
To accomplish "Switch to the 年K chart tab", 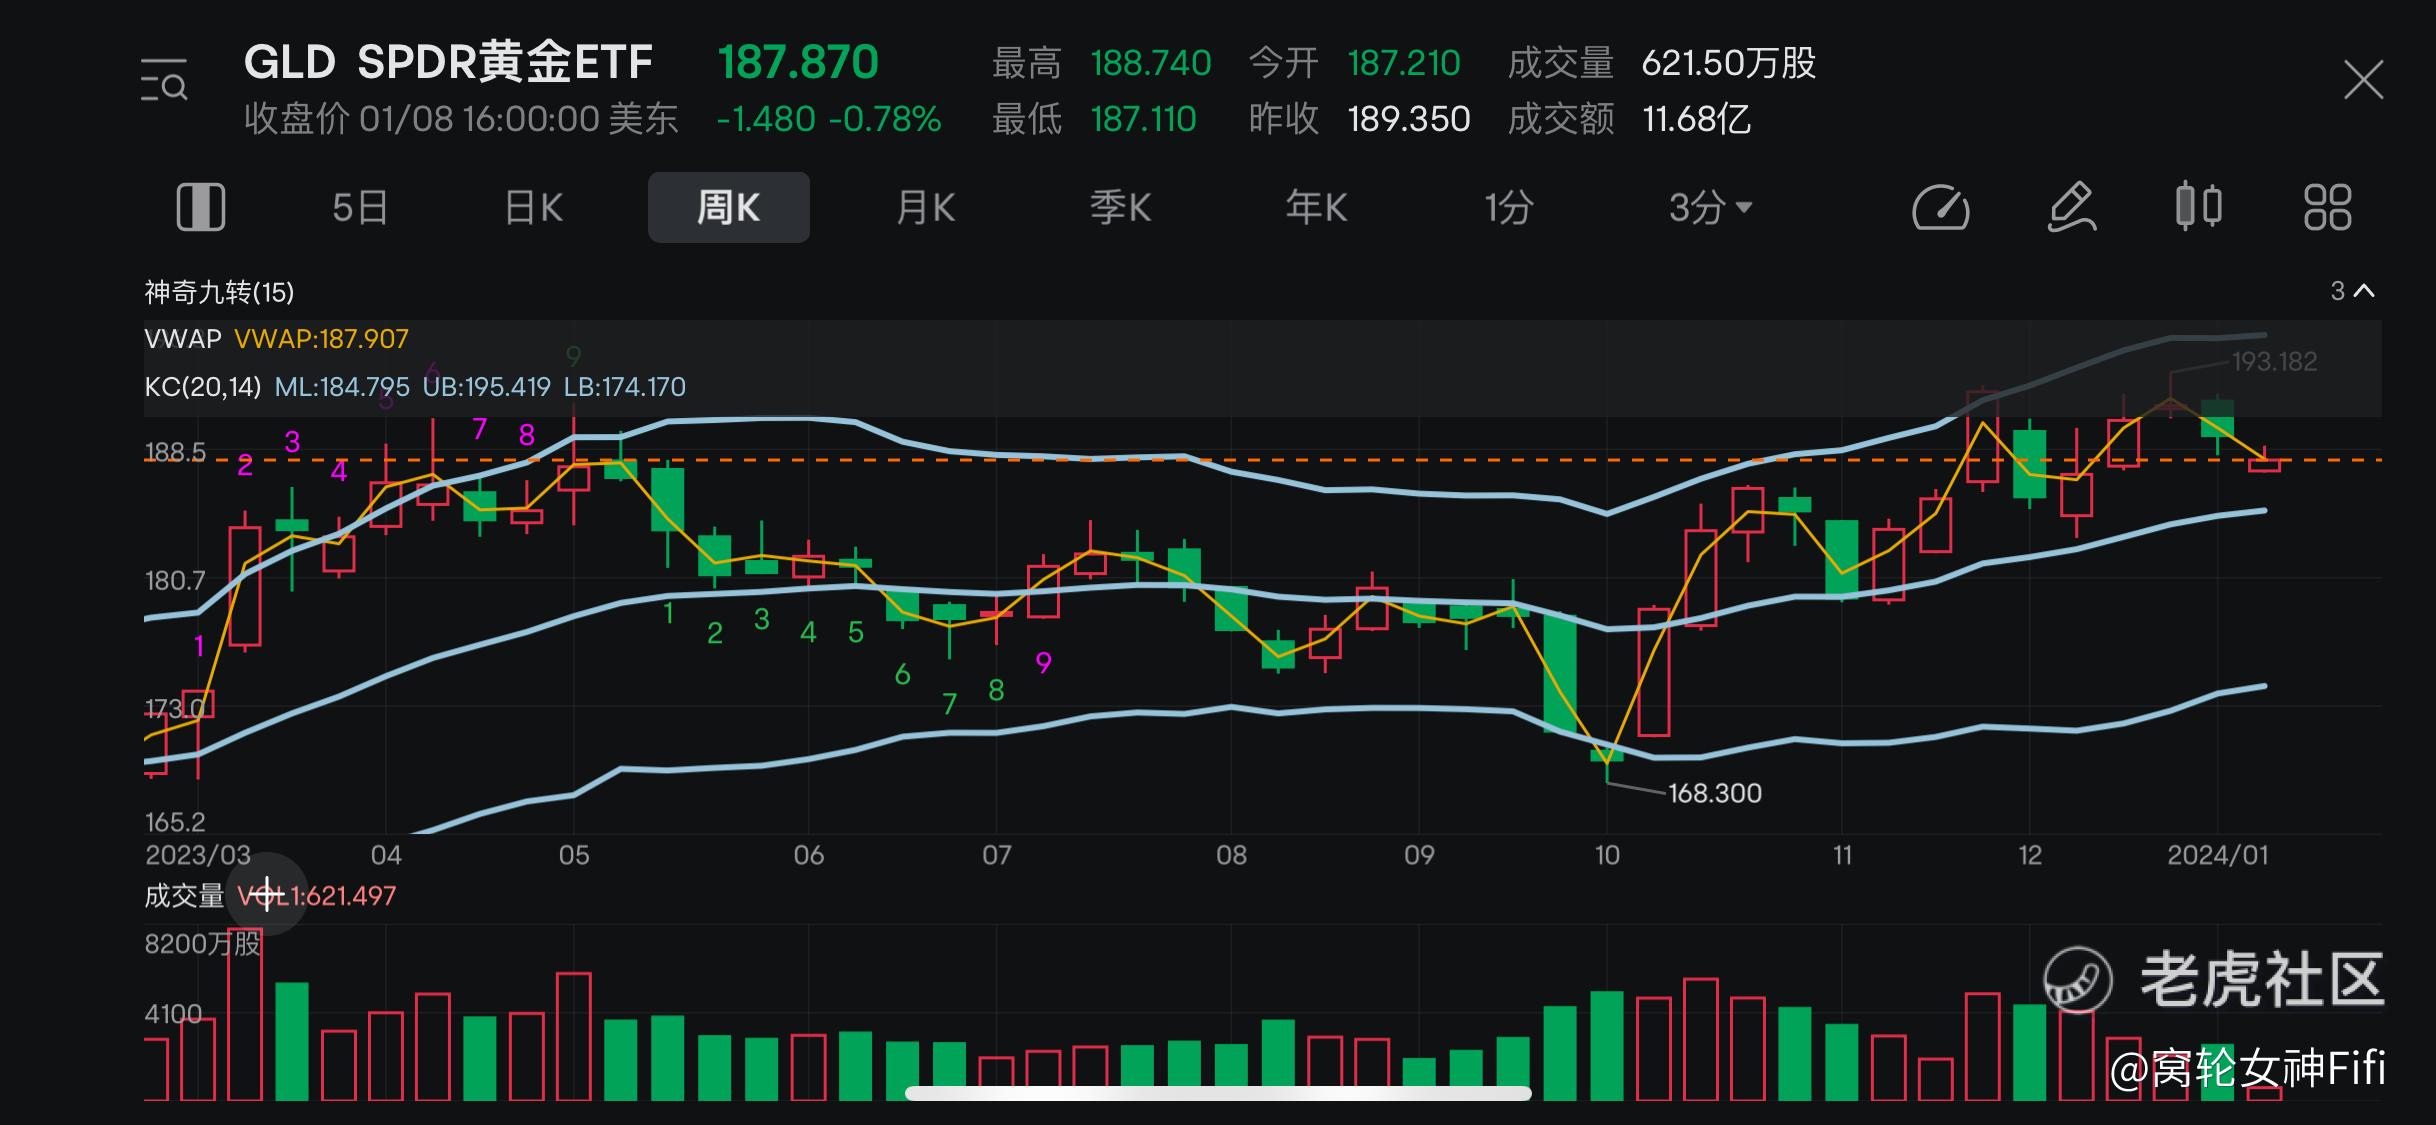I will [x=1316, y=208].
